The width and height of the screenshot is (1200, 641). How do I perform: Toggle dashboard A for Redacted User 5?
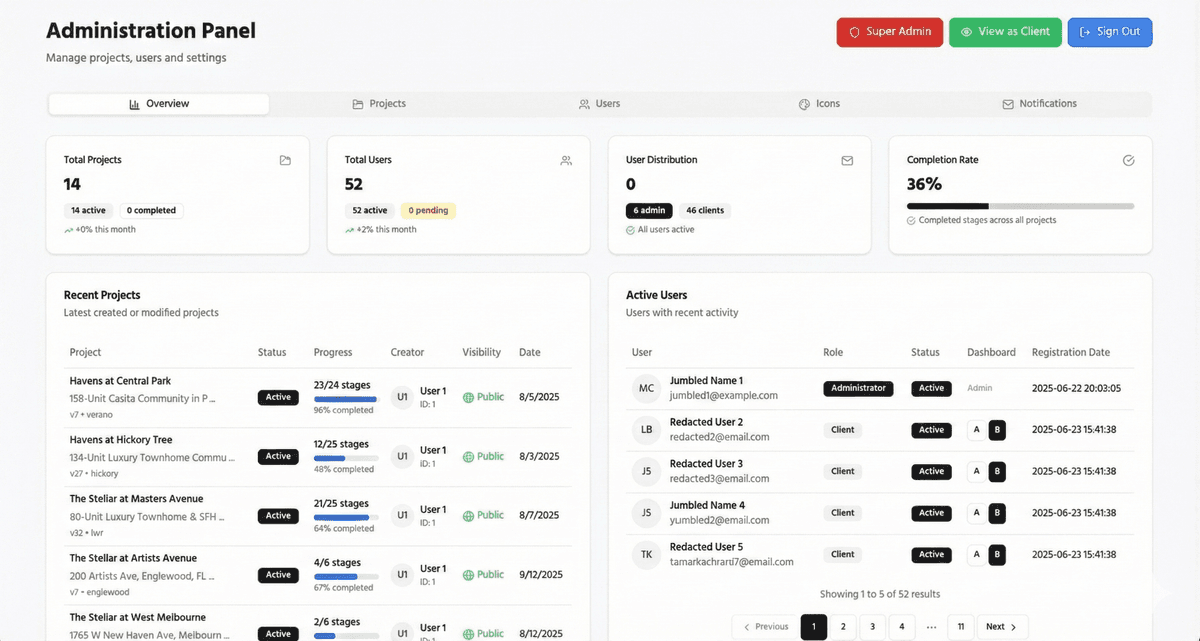pos(975,554)
